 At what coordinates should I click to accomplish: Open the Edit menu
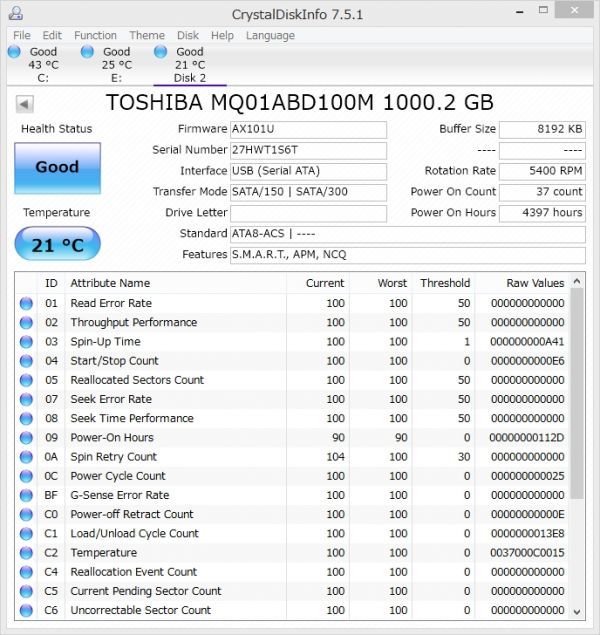click(x=52, y=36)
